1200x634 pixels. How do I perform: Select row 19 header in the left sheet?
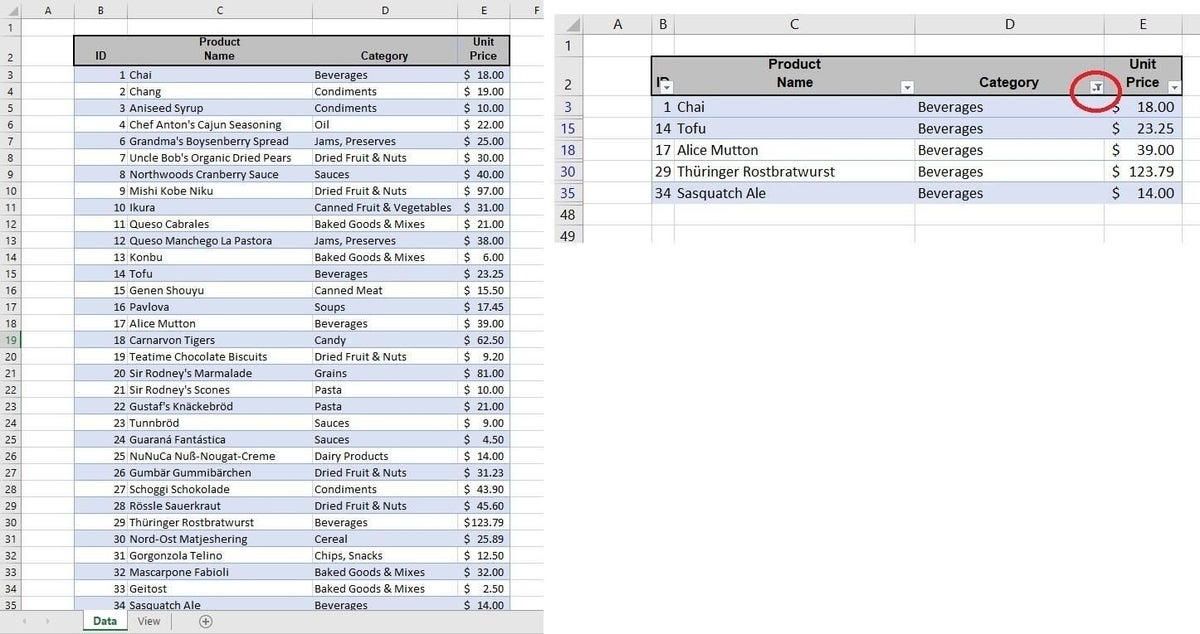coord(10,340)
